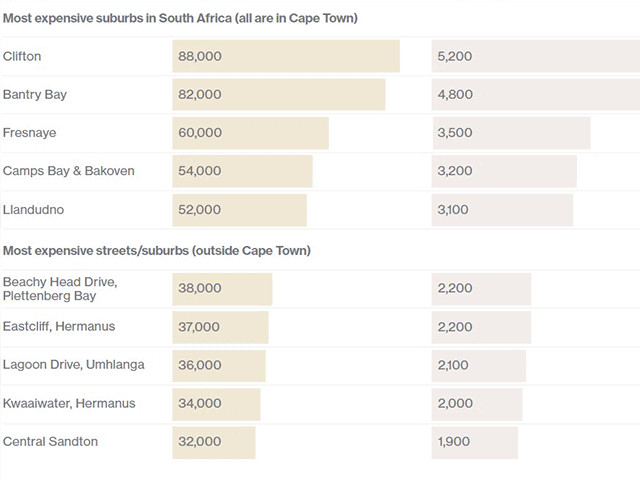Click the Lagoon Drive, Umhlanga label
640x480 pixels.
coord(74,365)
